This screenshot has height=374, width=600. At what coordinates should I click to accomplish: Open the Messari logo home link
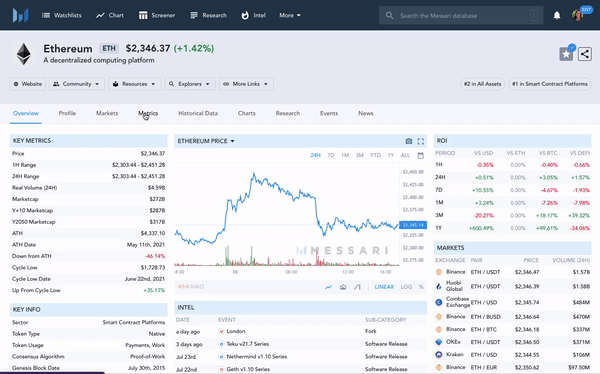coord(20,15)
